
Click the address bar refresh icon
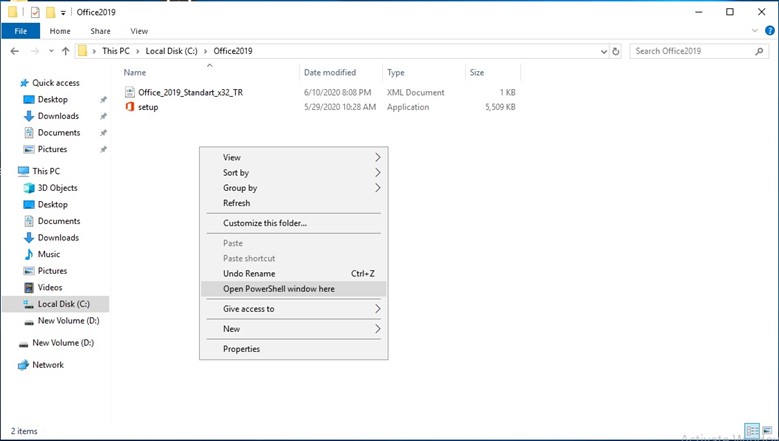616,51
